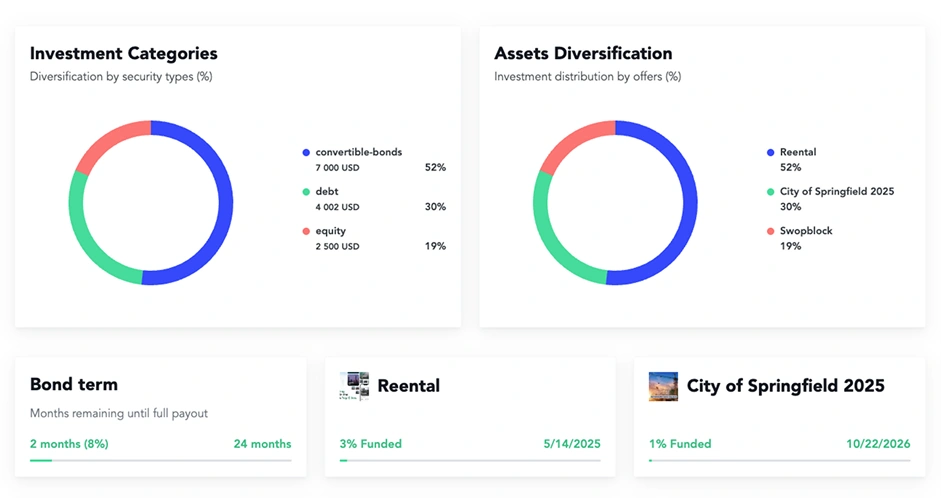Click the Swopblock legend label
This screenshot has height=498, width=942.
[806, 231]
